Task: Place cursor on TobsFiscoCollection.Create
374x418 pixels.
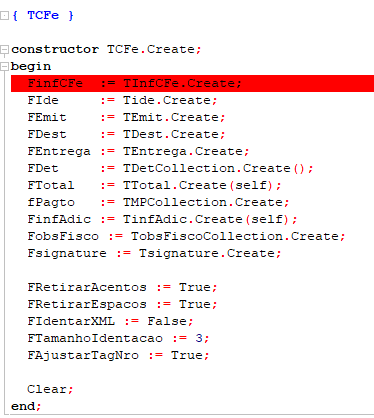Action: pos(235,236)
